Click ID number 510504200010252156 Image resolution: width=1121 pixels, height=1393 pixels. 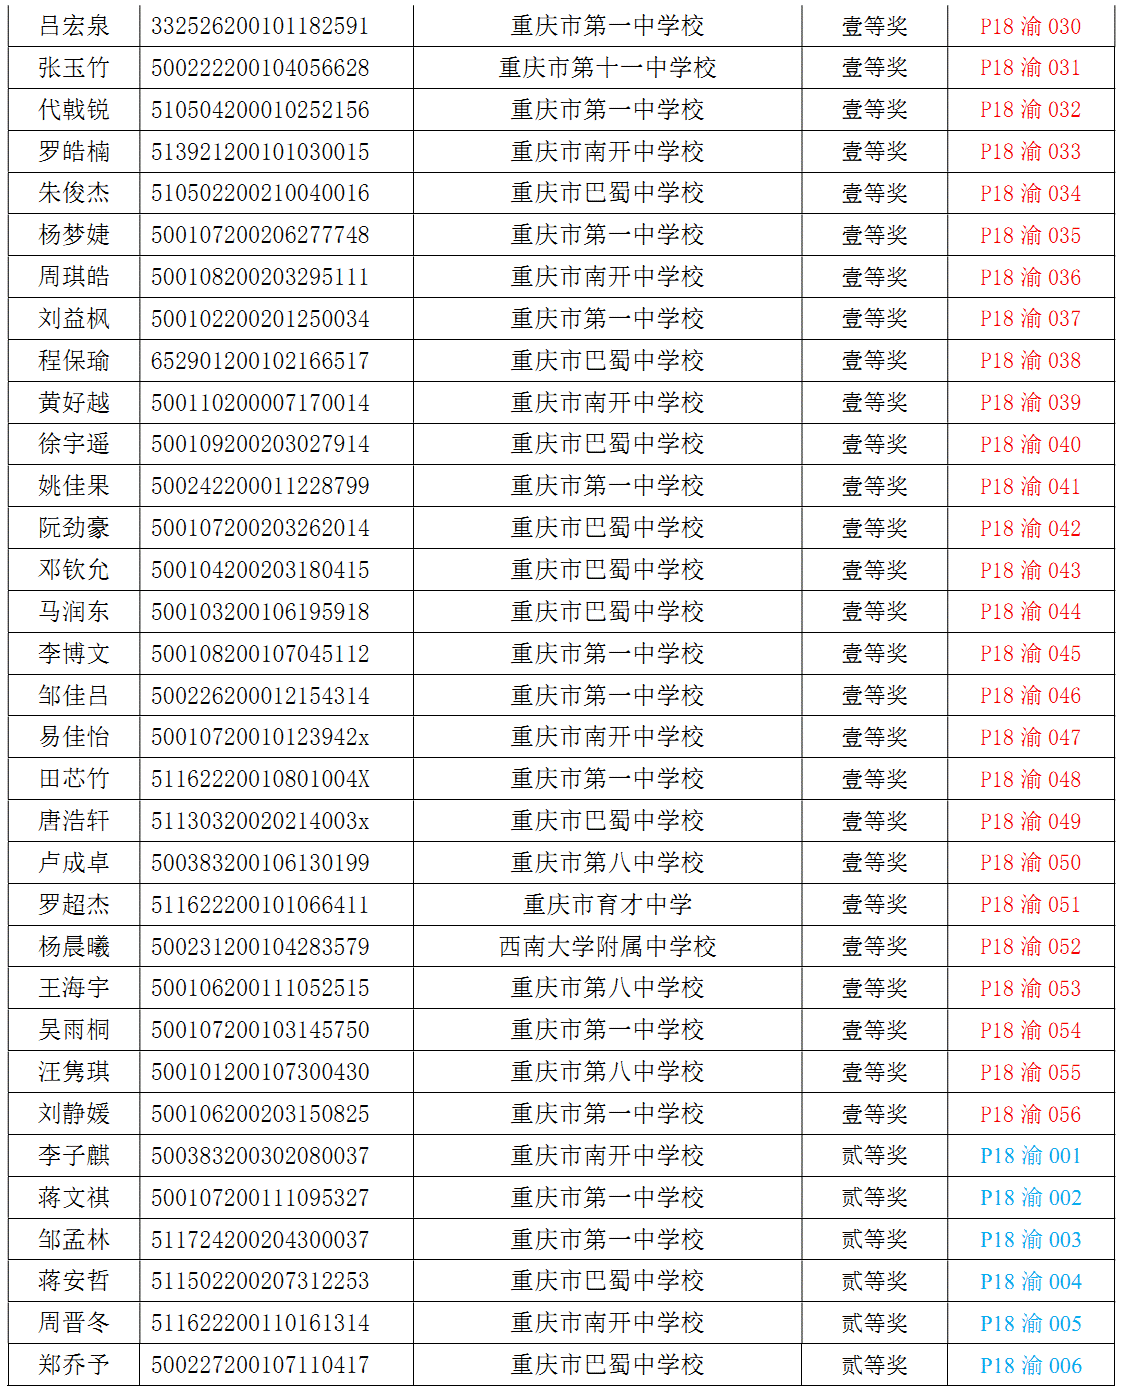260,110
